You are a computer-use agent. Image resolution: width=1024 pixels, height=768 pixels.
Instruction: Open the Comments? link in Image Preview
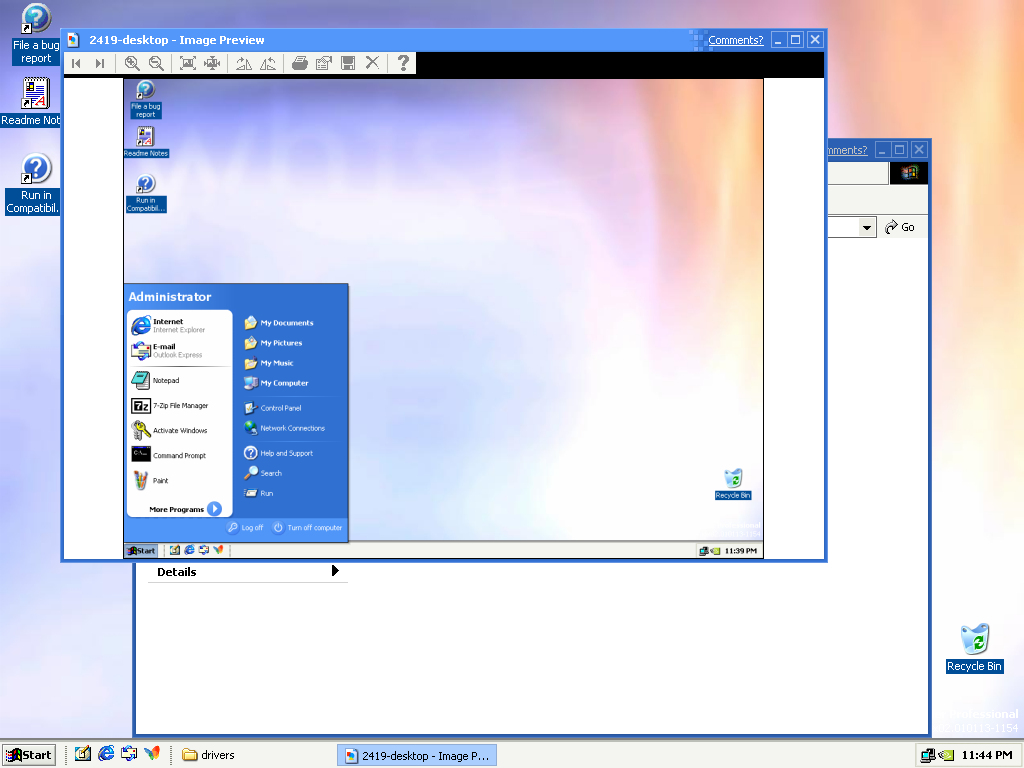tap(735, 40)
